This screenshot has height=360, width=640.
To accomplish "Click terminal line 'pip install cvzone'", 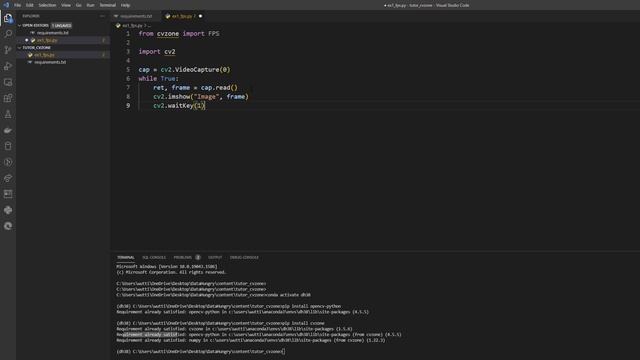I will pos(220,323).
